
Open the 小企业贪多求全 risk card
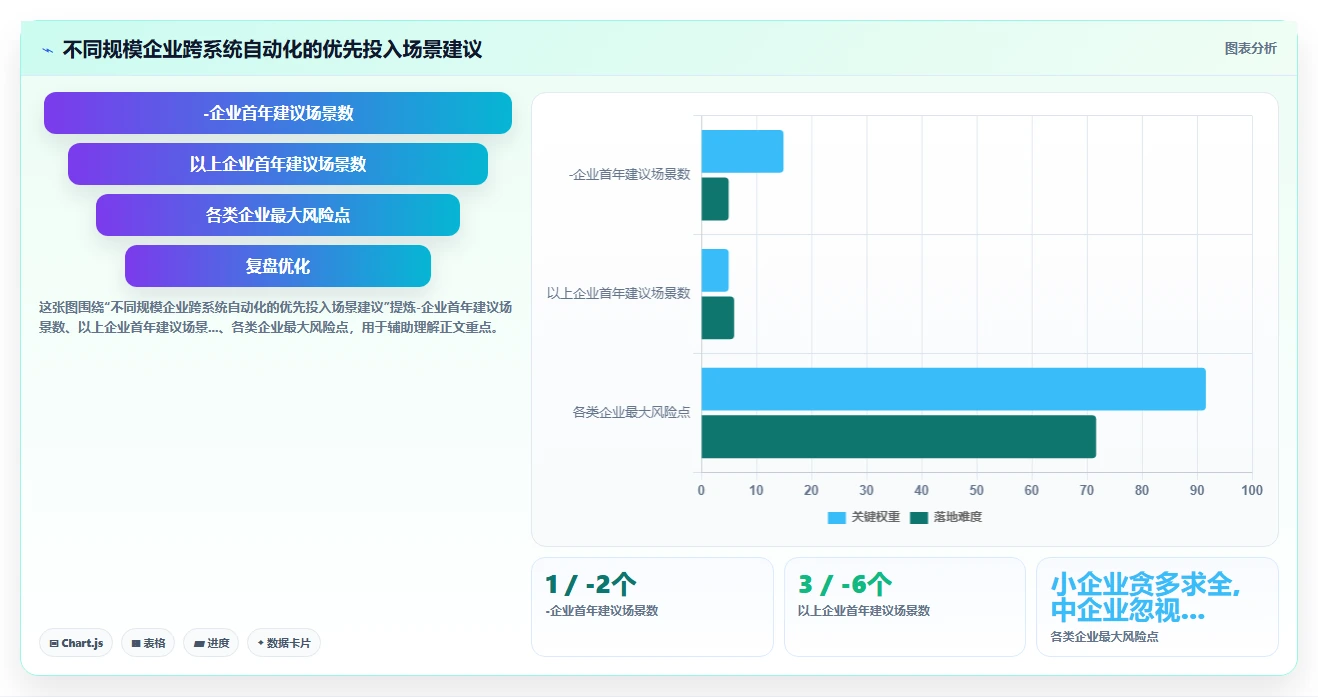click(x=1157, y=607)
